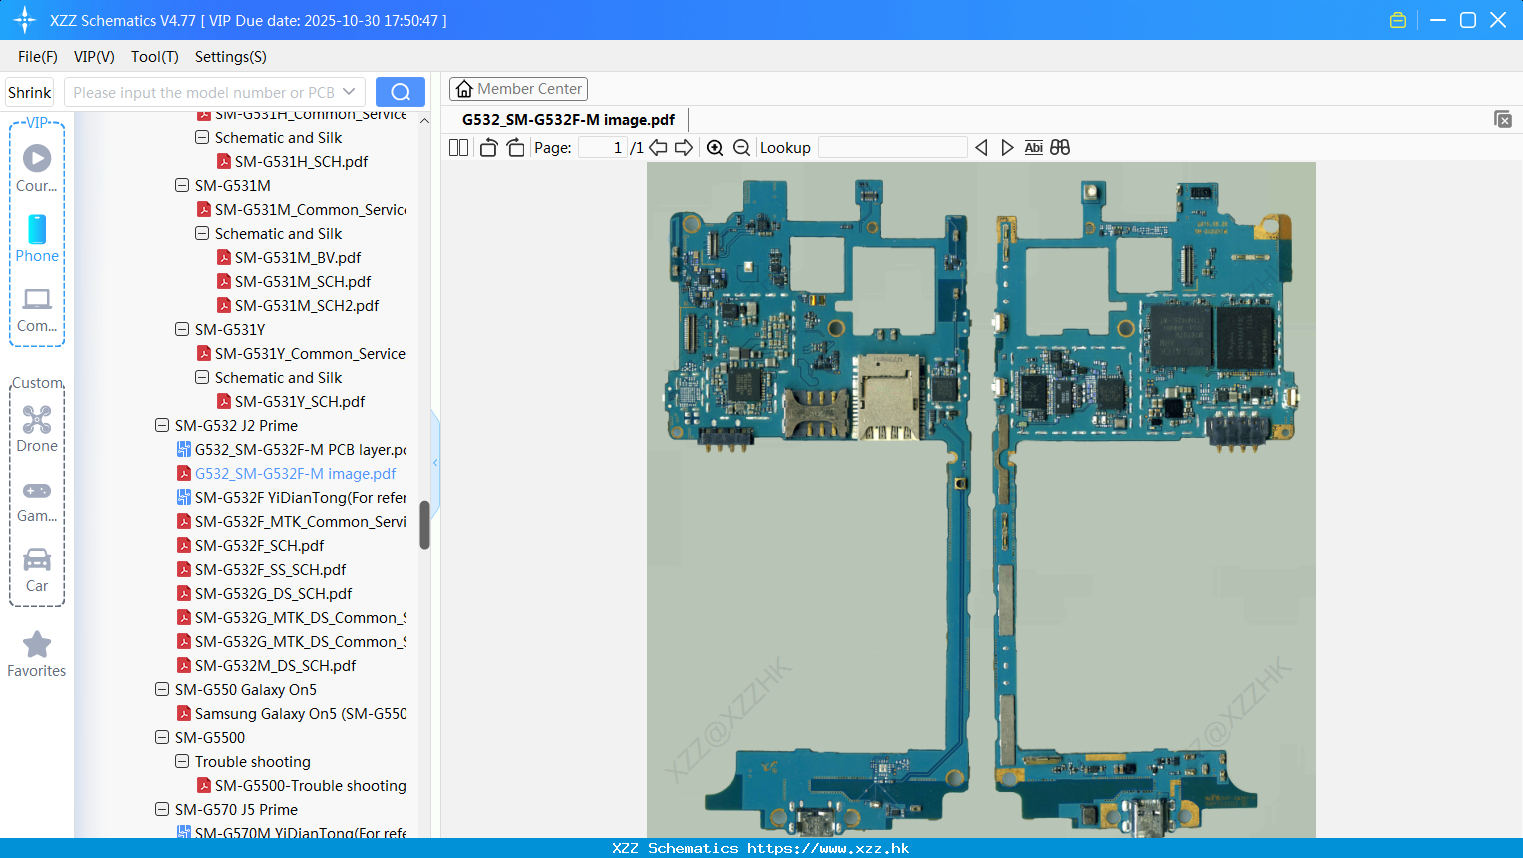Go to previous page arrow
The width and height of the screenshot is (1523, 858).
pyautogui.click(x=658, y=148)
